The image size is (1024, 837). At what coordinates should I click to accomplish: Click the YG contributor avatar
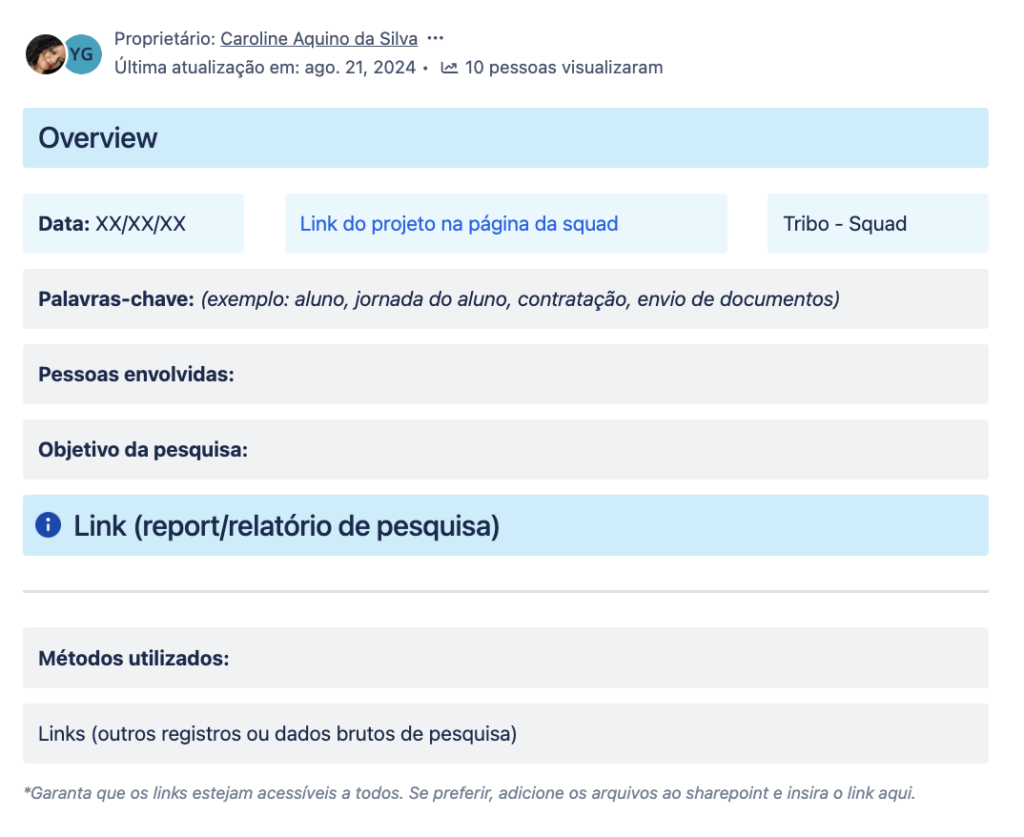point(84,54)
